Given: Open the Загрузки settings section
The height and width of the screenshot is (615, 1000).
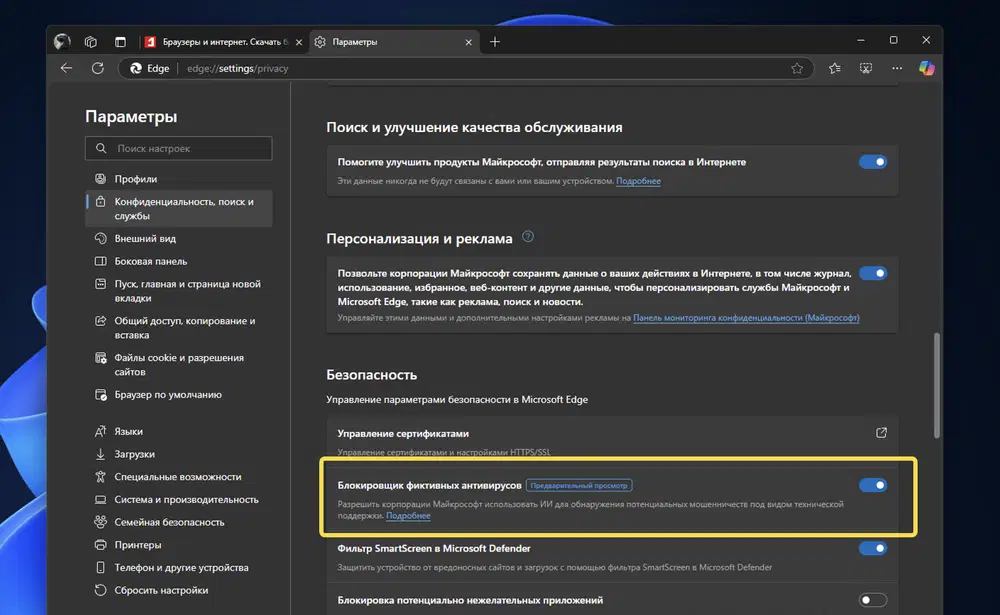Looking at the screenshot, I should 179,454.
